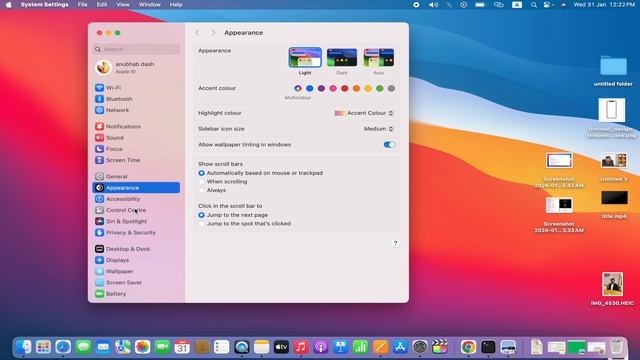Open Apple TV from the Dock
Image resolution: width=640 pixels, height=360 pixels.
click(281, 347)
